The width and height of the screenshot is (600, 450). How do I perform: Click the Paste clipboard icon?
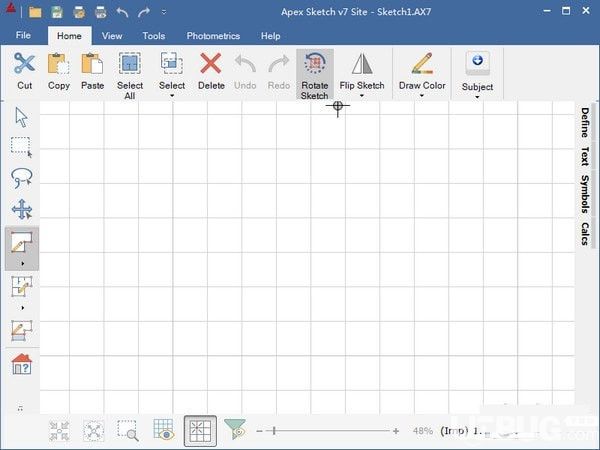click(x=92, y=63)
